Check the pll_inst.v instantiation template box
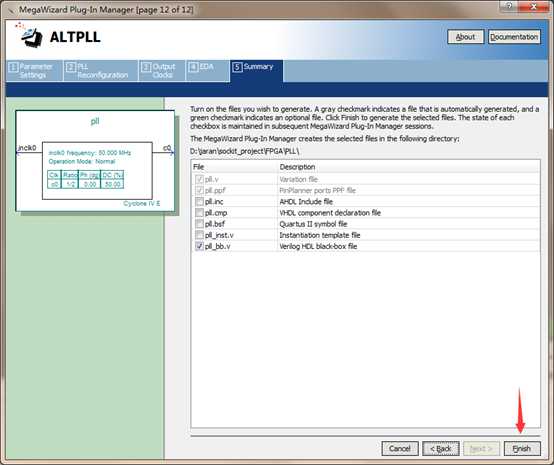 pyautogui.click(x=199, y=235)
